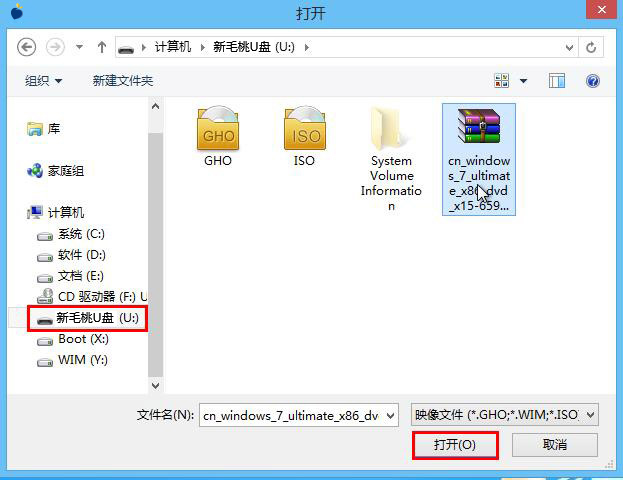
Task: Expand the address bar history dropdown
Action: 569,48
